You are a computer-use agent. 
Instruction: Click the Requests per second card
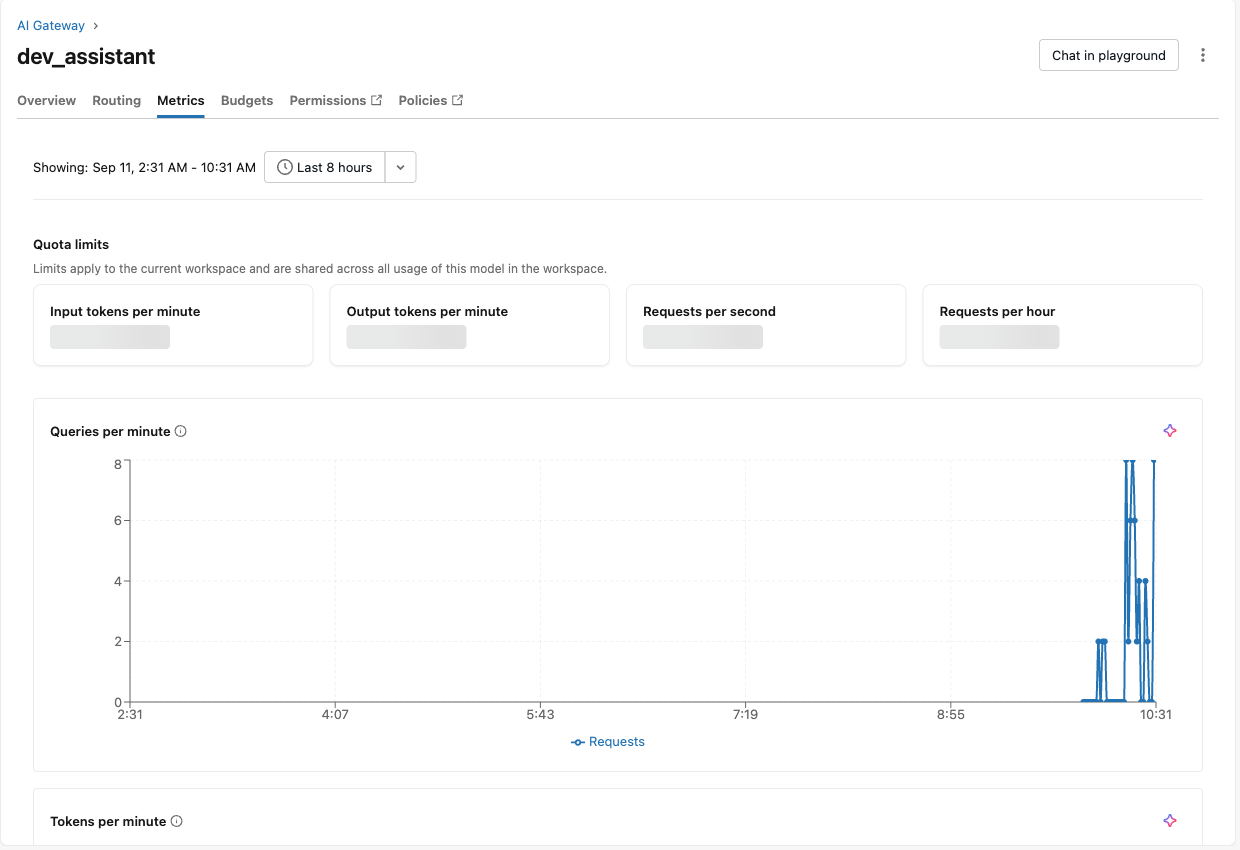point(766,325)
